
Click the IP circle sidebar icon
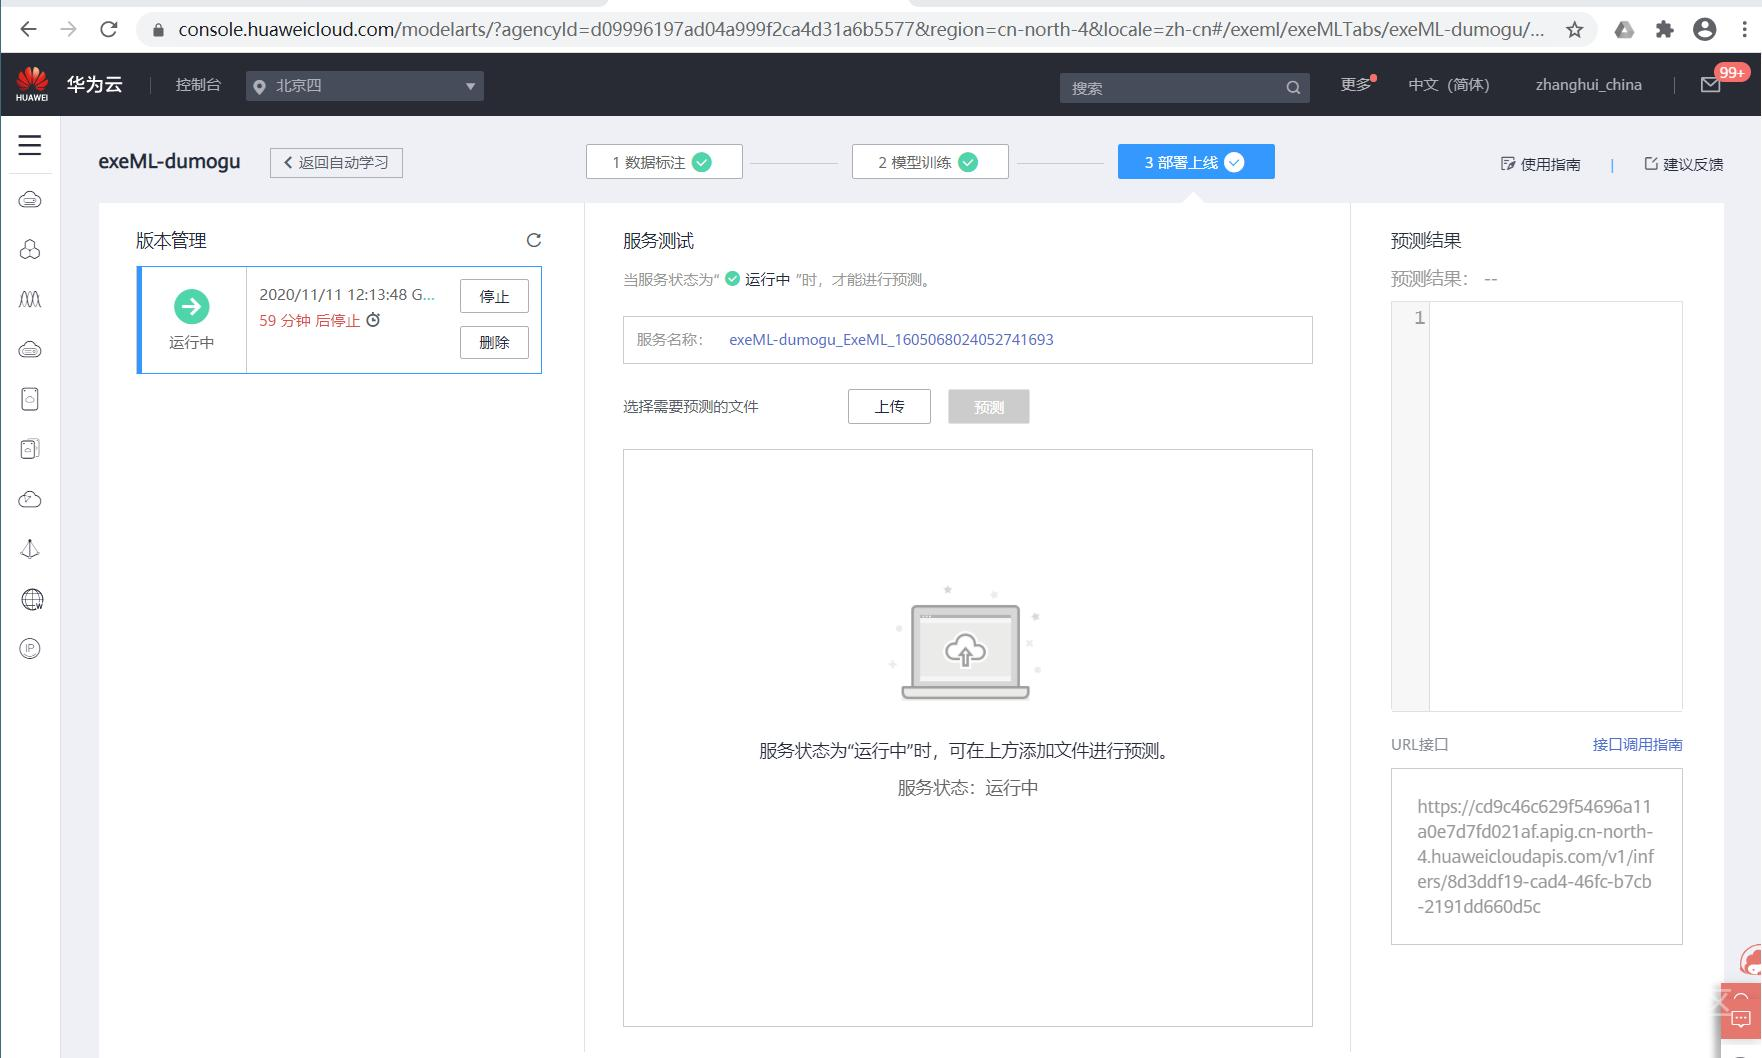30,649
